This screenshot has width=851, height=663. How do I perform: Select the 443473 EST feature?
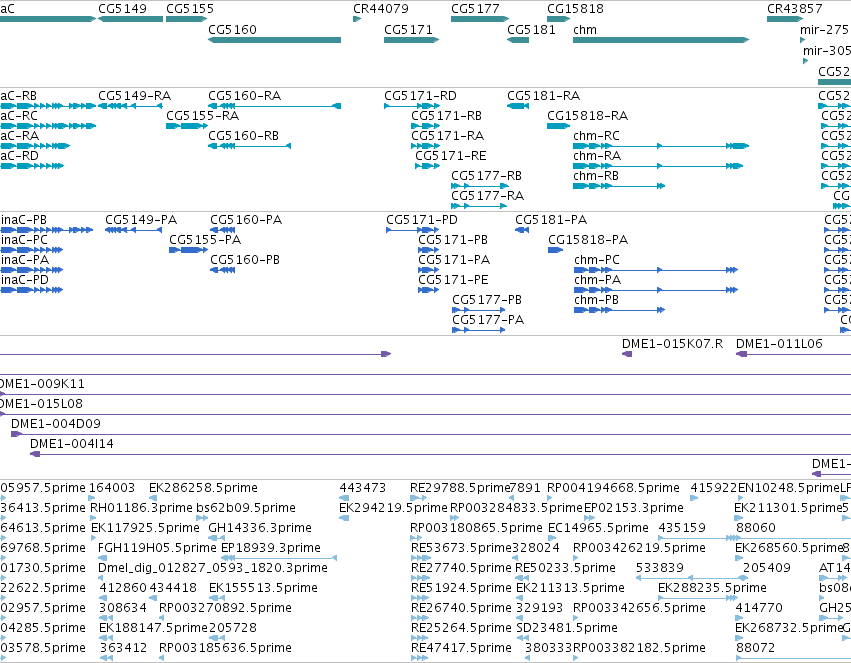coord(344,498)
